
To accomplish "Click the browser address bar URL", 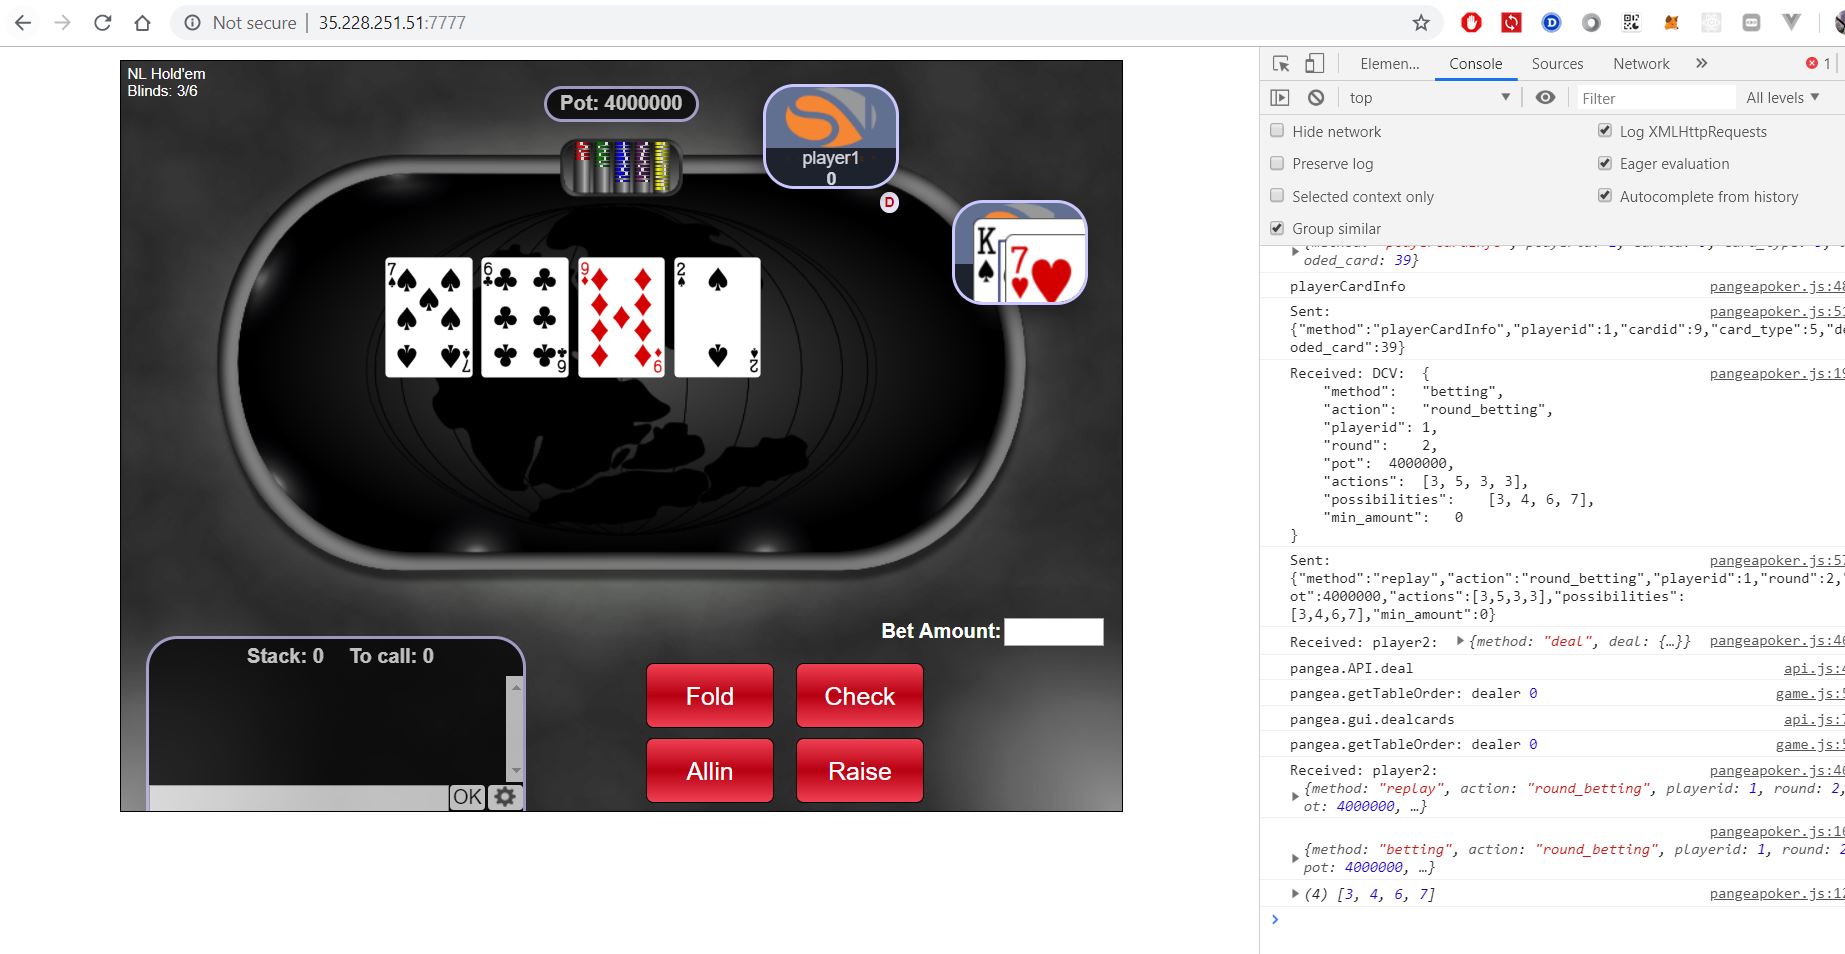I will pos(392,22).
